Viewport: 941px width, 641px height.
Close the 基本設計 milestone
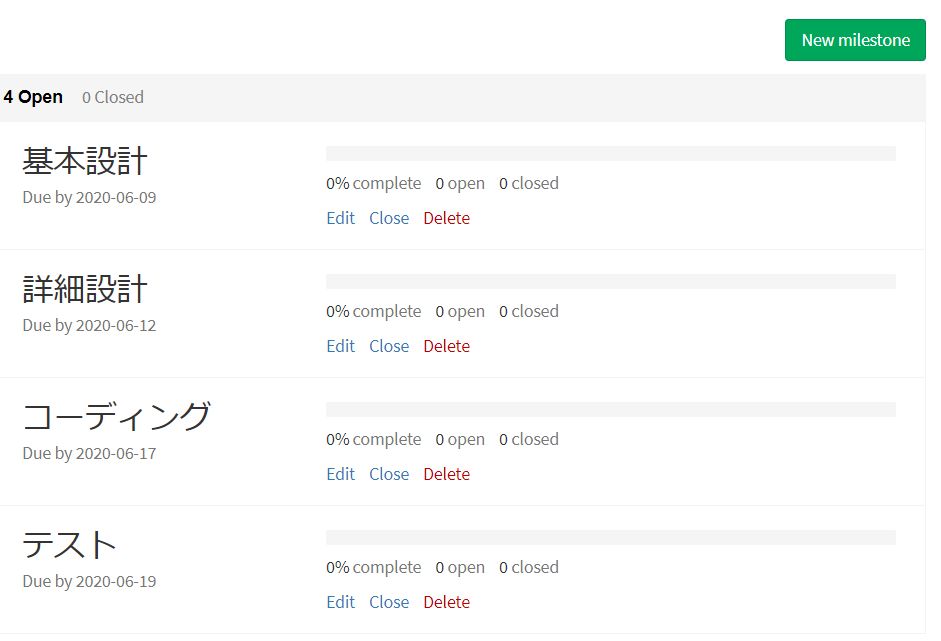click(389, 218)
